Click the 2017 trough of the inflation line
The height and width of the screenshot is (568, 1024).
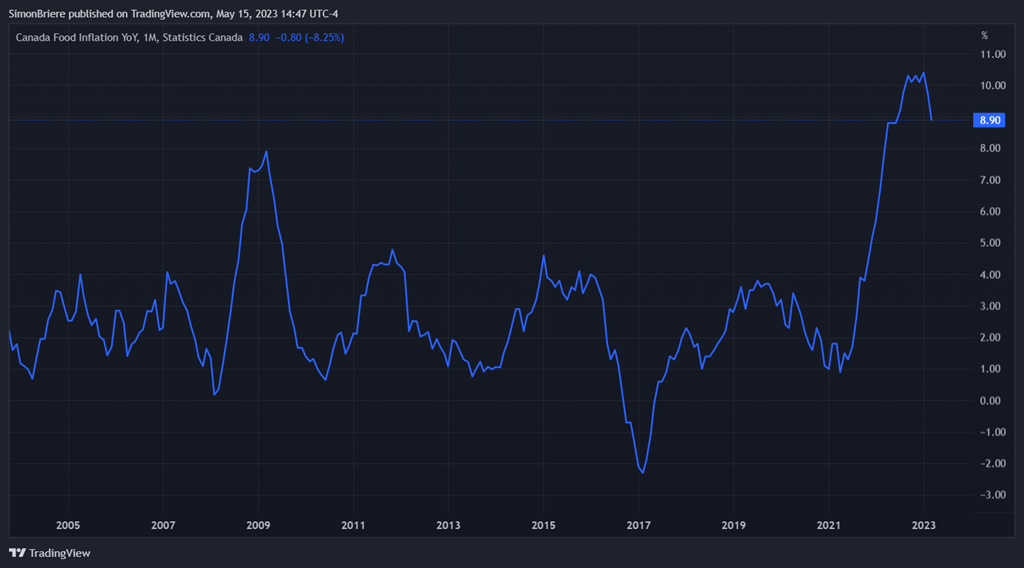[641, 472]
